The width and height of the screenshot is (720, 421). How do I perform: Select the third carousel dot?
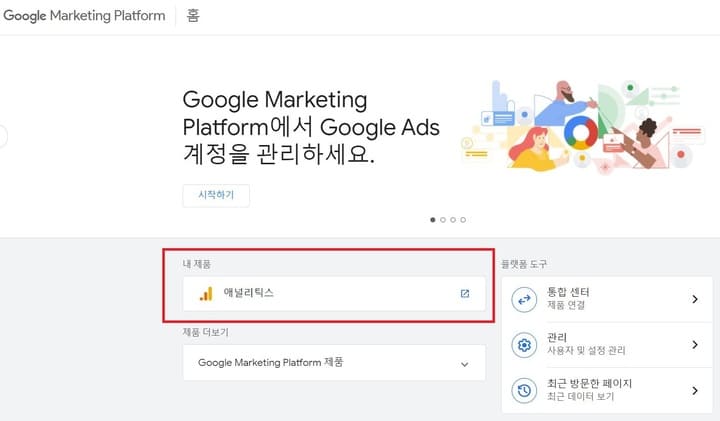coord(453,220)
